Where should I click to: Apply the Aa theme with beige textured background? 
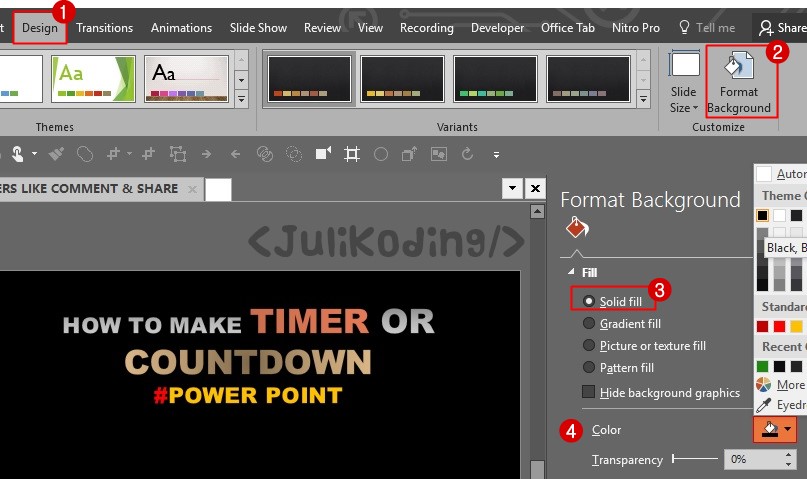click(186, 79)
